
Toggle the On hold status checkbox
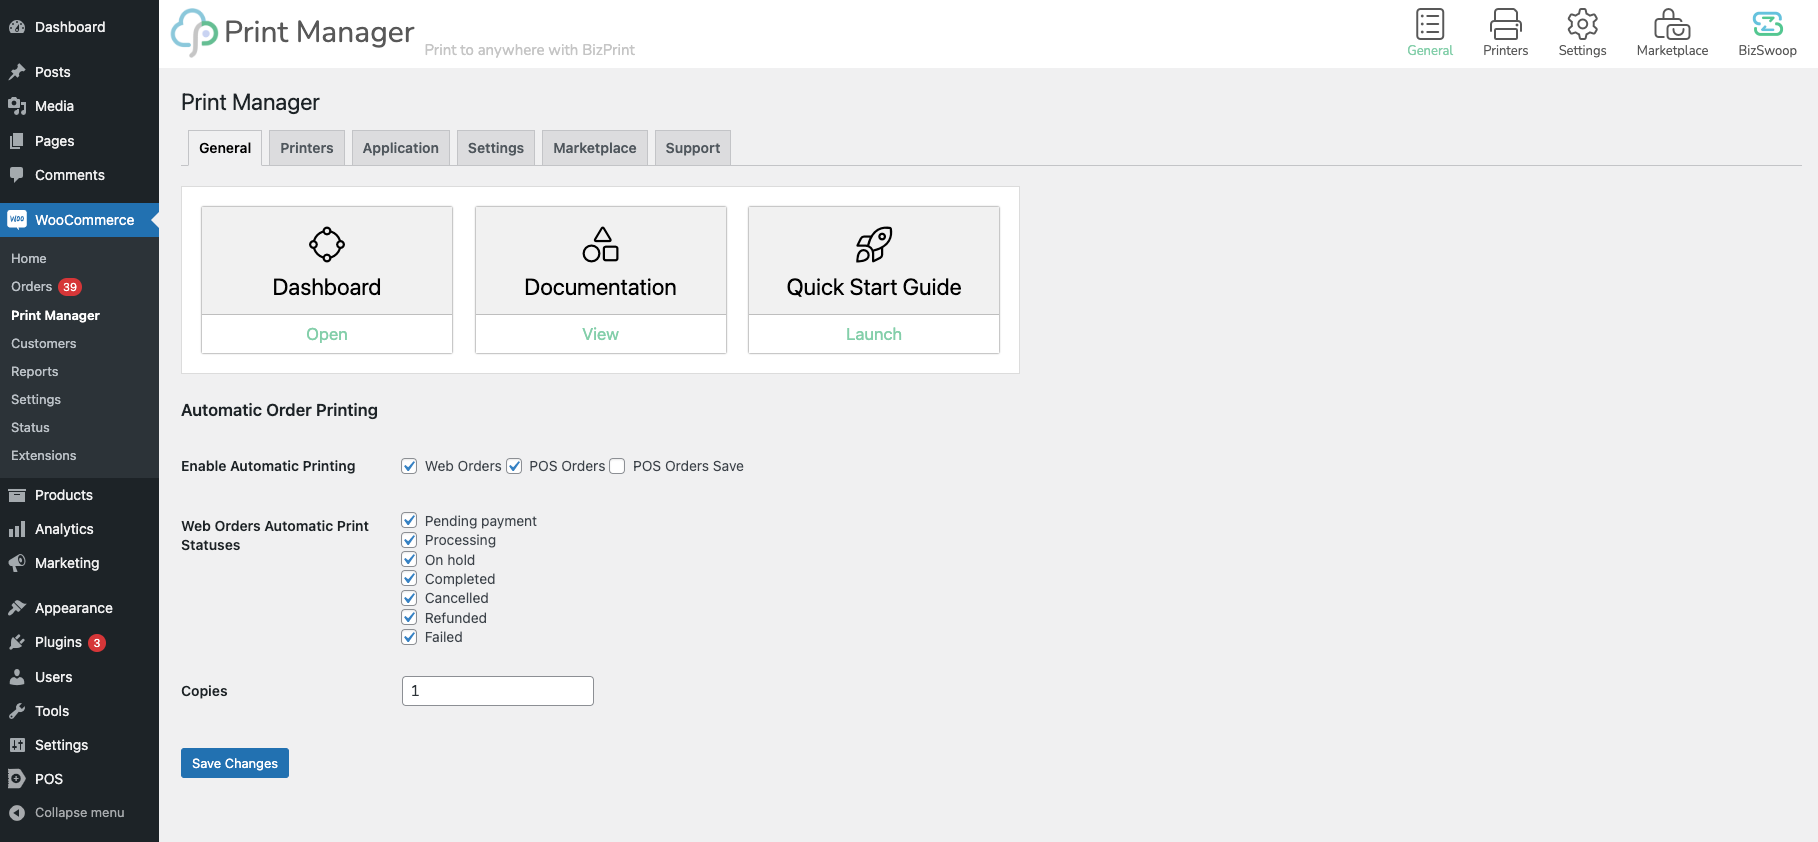coord(409,559)
